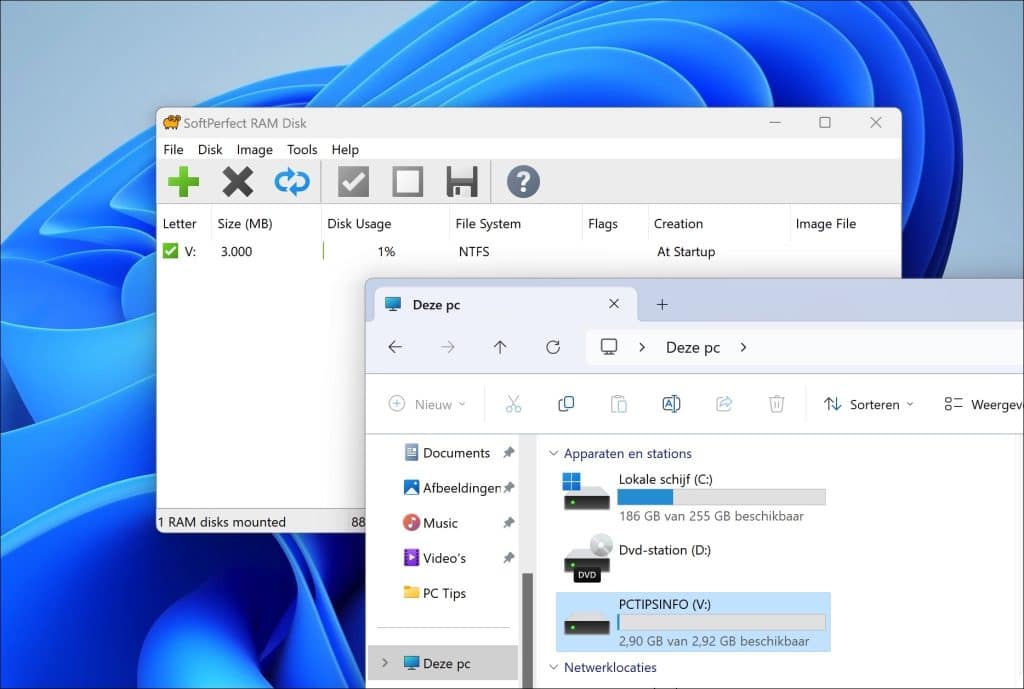Click the empty square toolbar icon
Viewport: 1024px width, 689px height.
click(x=408, y=182)
